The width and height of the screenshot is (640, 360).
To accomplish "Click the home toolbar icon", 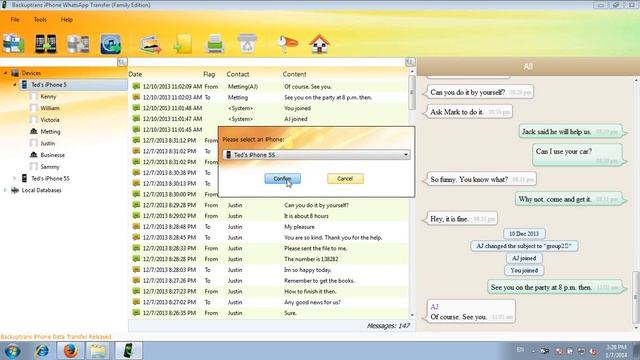I will point(319,44).
